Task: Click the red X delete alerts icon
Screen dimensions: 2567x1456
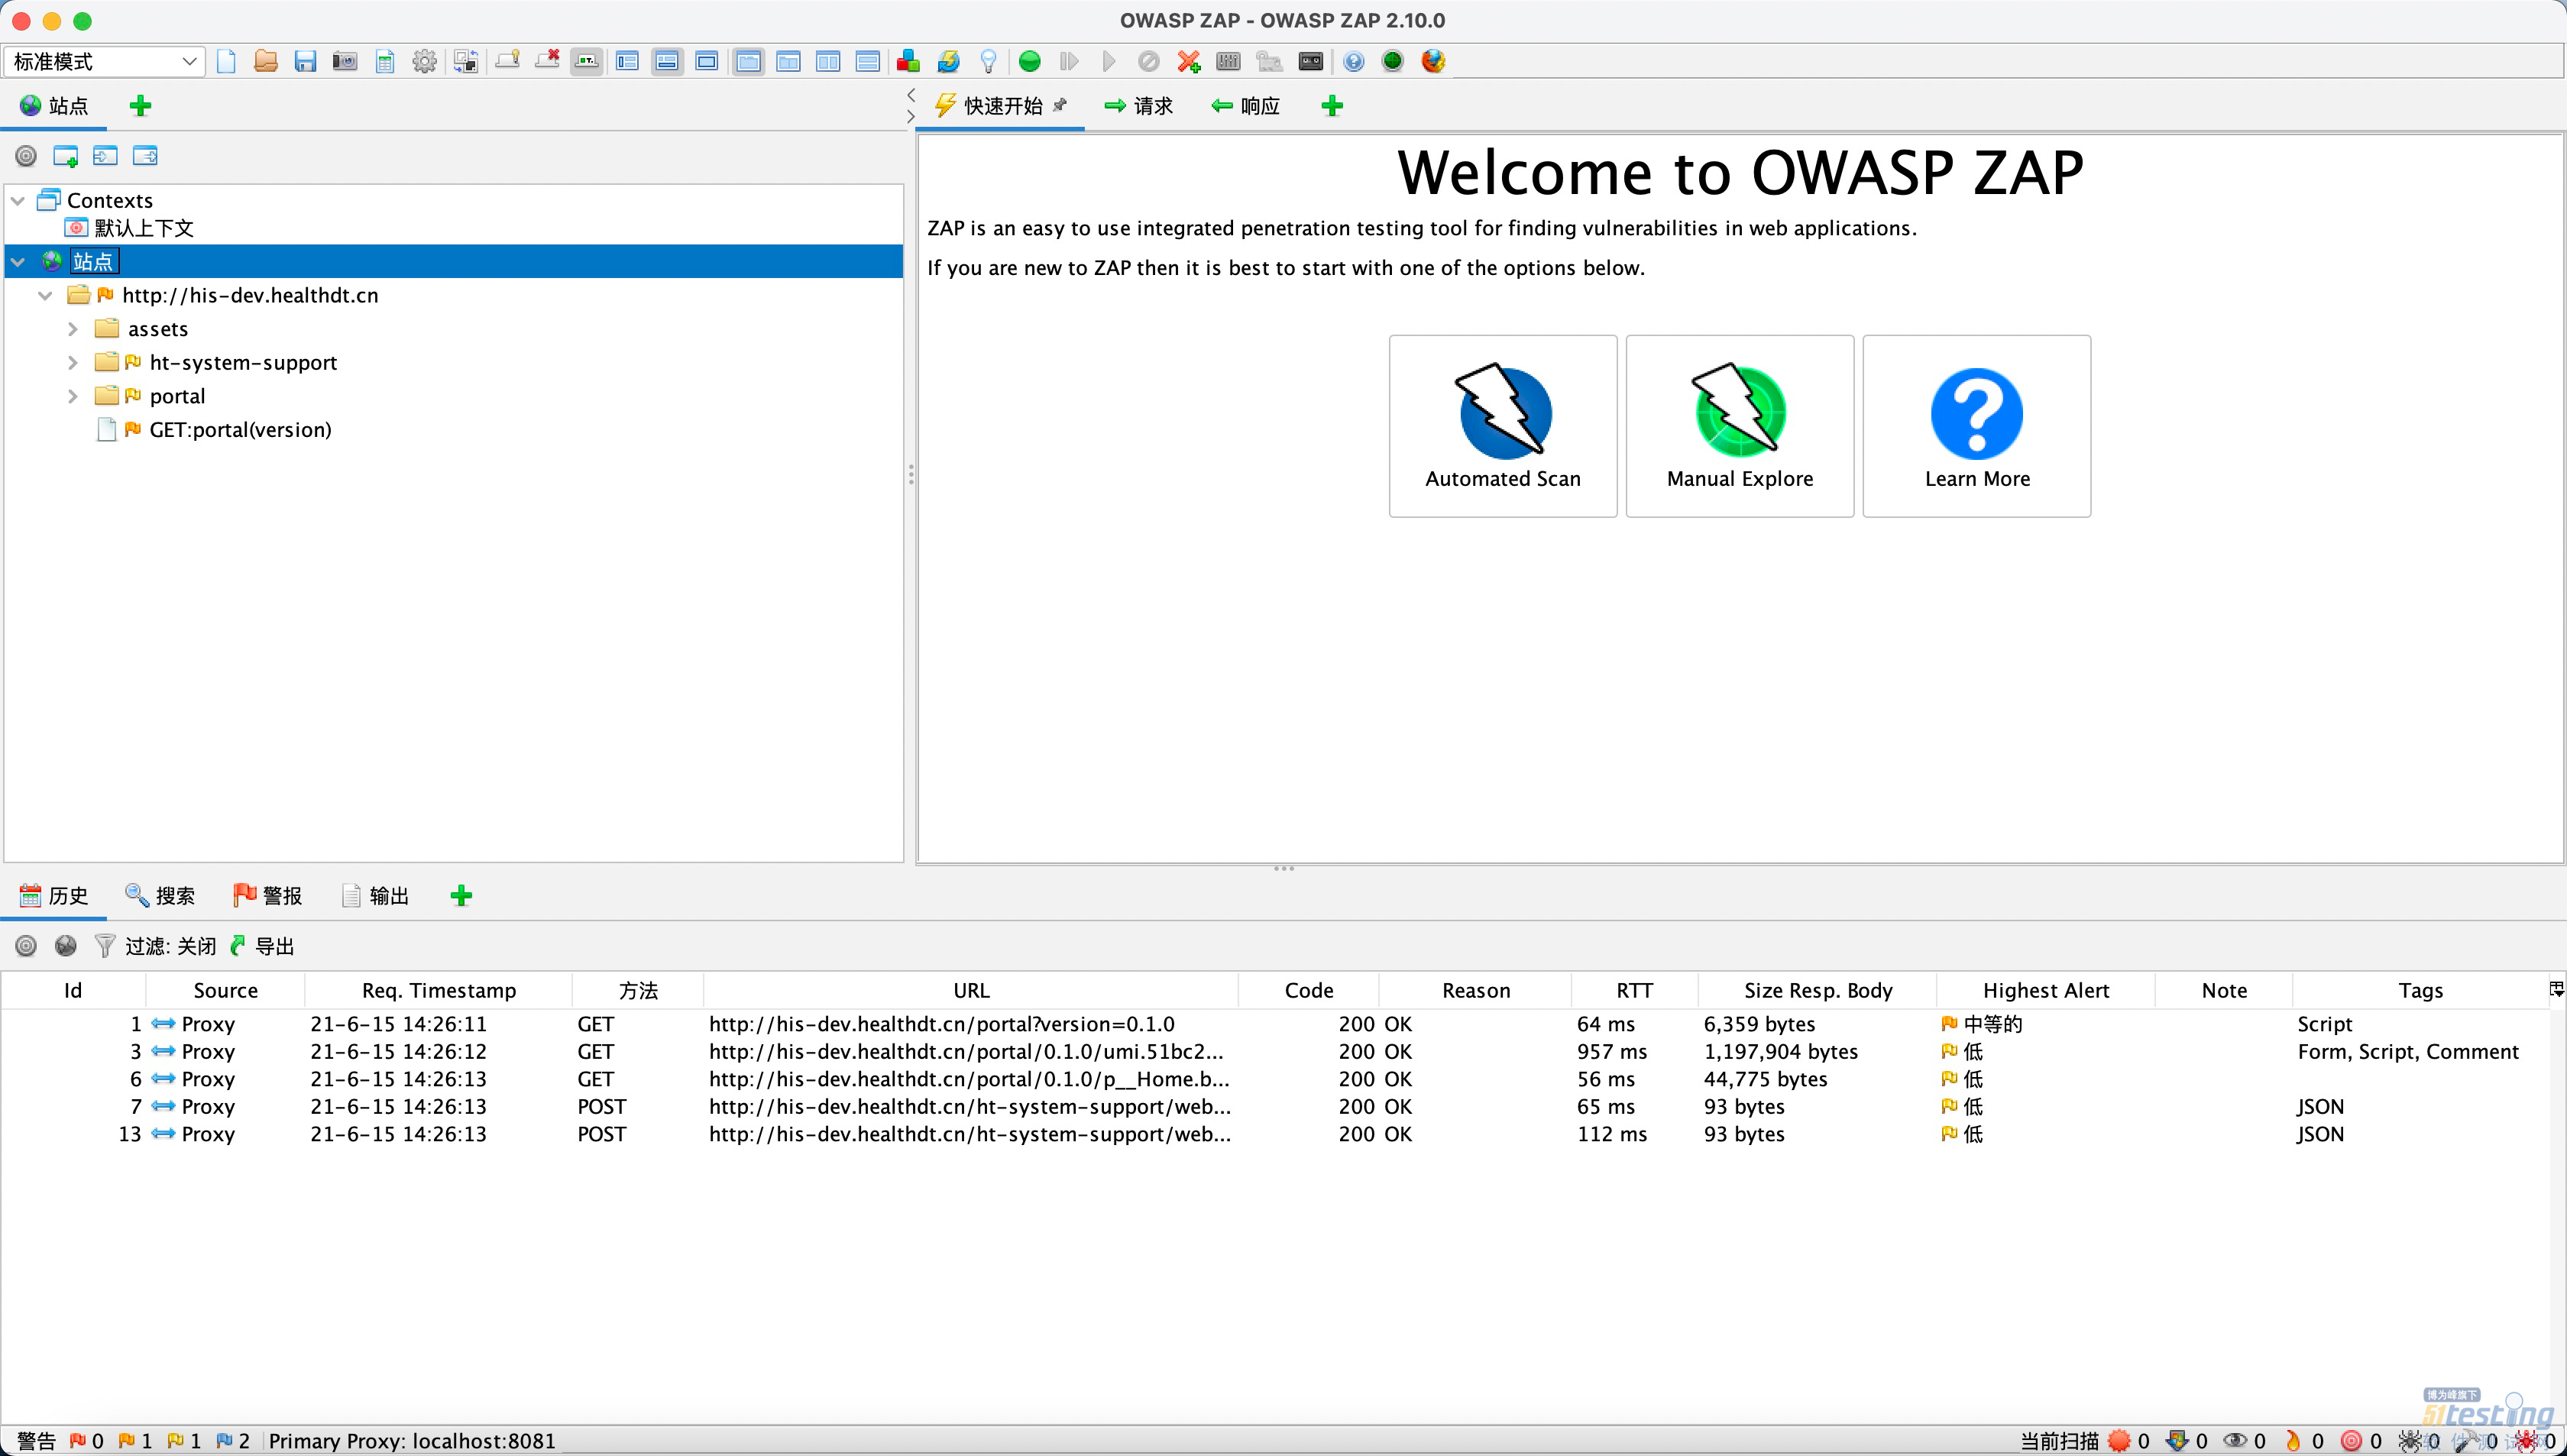Action: tap(1188, 61)
